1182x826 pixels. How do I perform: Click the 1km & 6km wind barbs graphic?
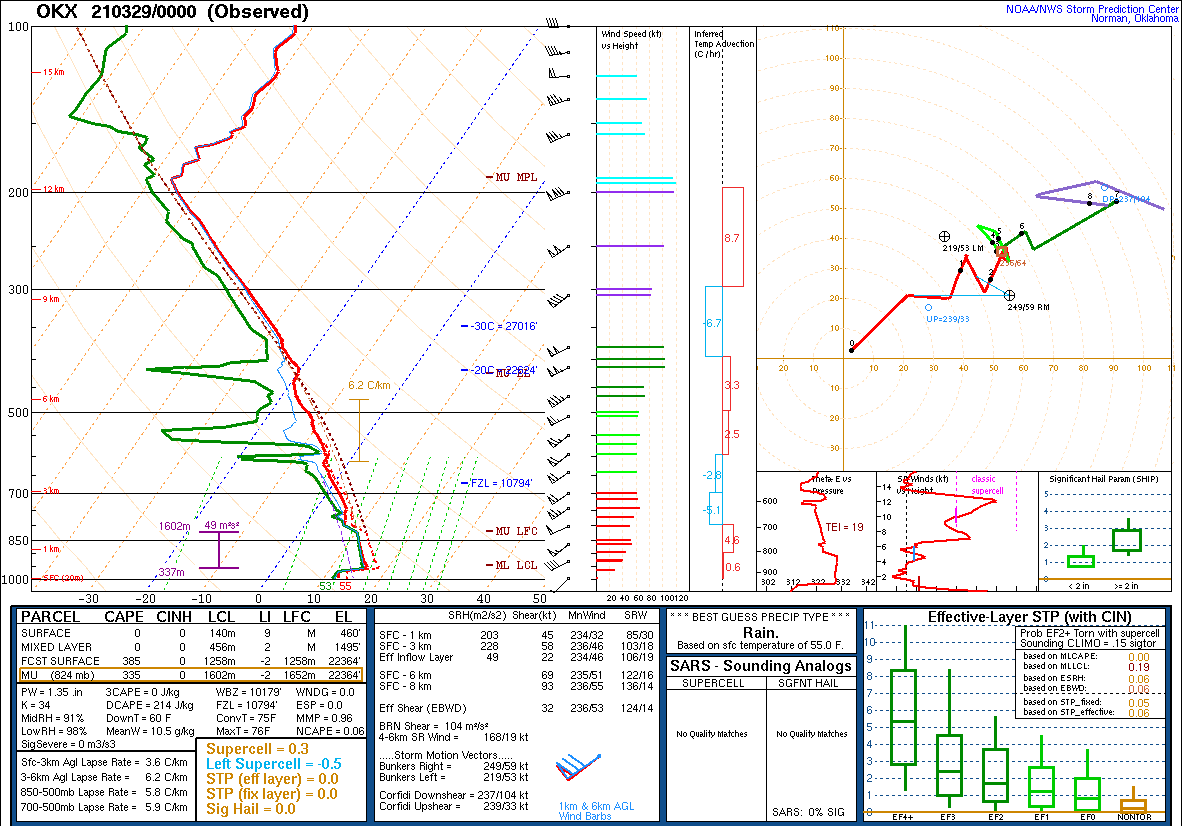click(x=578, y=768)
